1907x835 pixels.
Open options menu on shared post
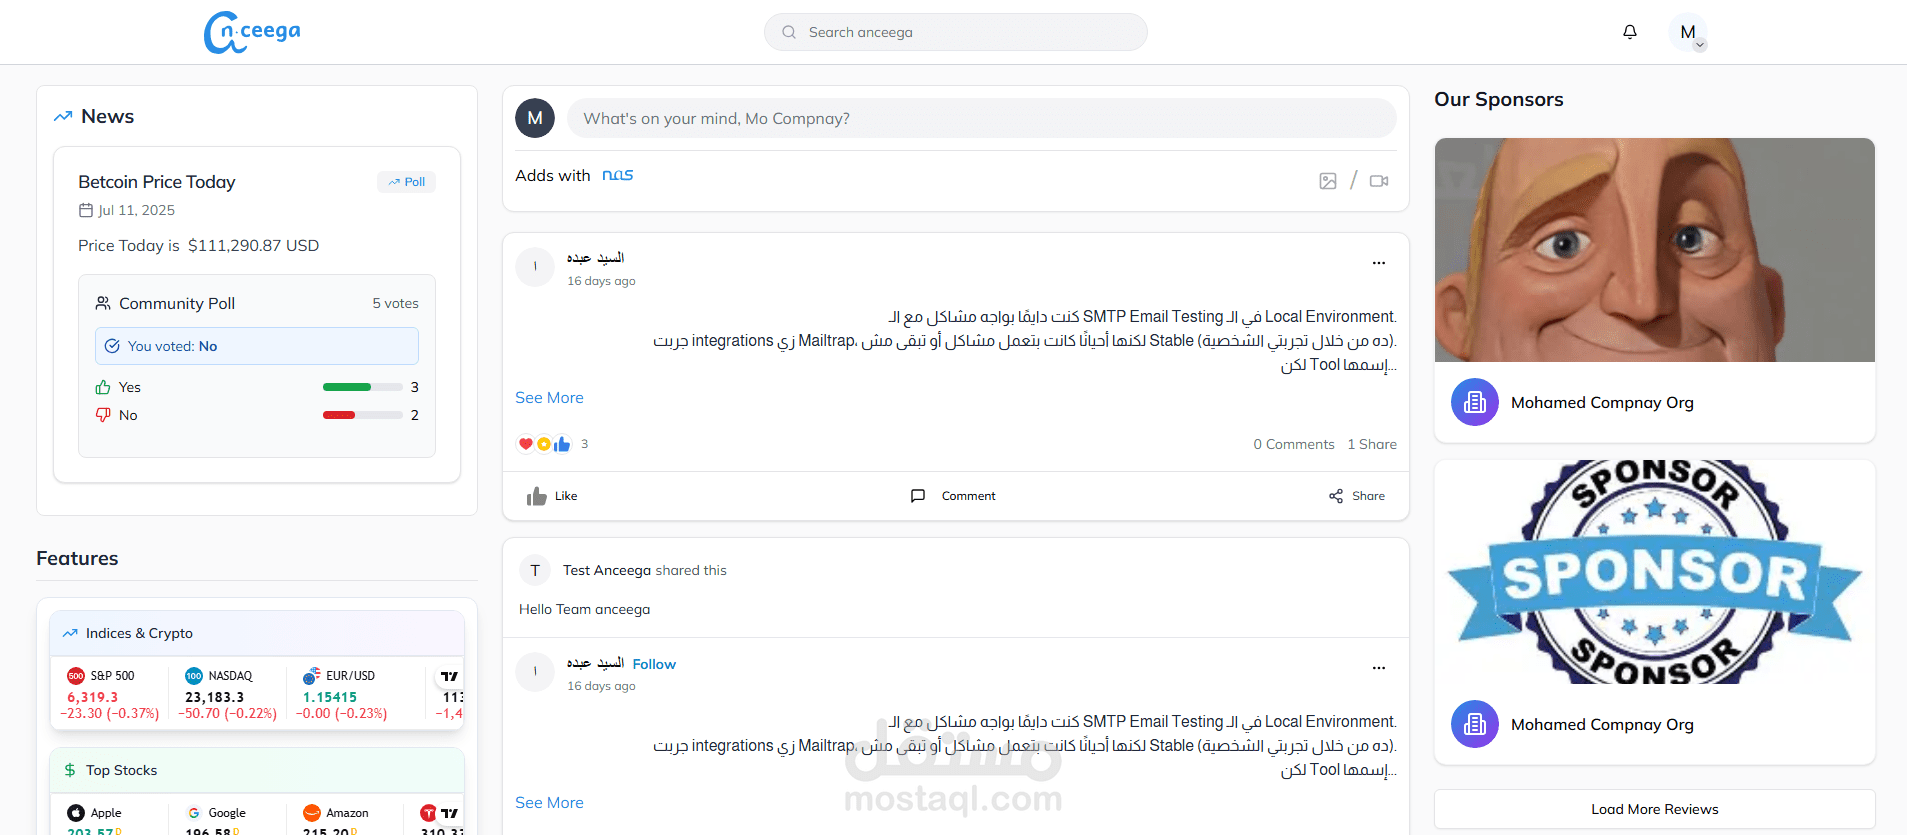coord(1379,668)
